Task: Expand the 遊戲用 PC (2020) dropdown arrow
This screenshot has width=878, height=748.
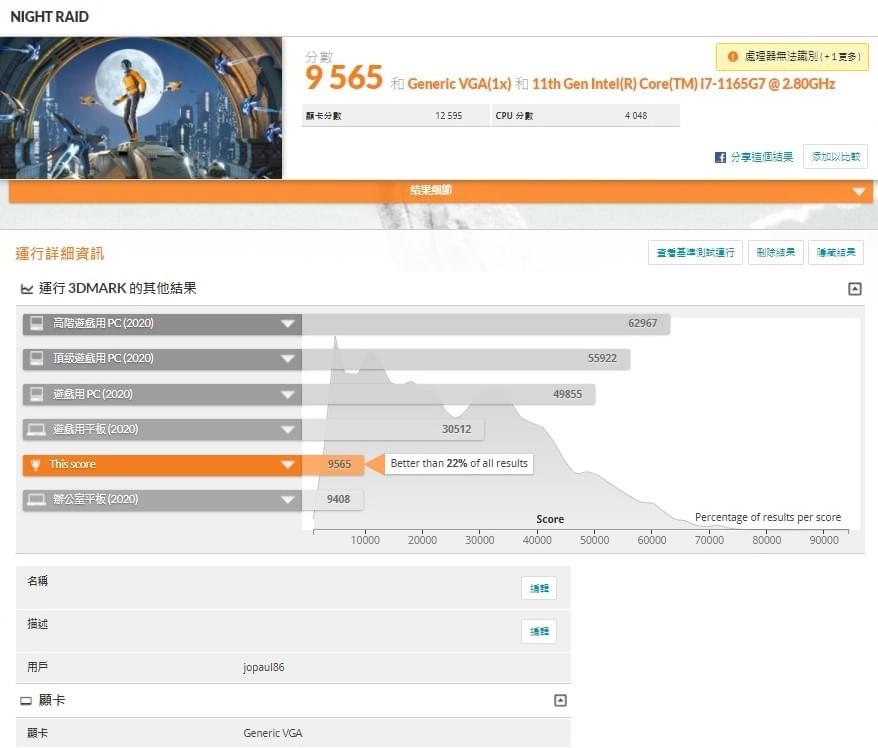Action: (287, 395)
